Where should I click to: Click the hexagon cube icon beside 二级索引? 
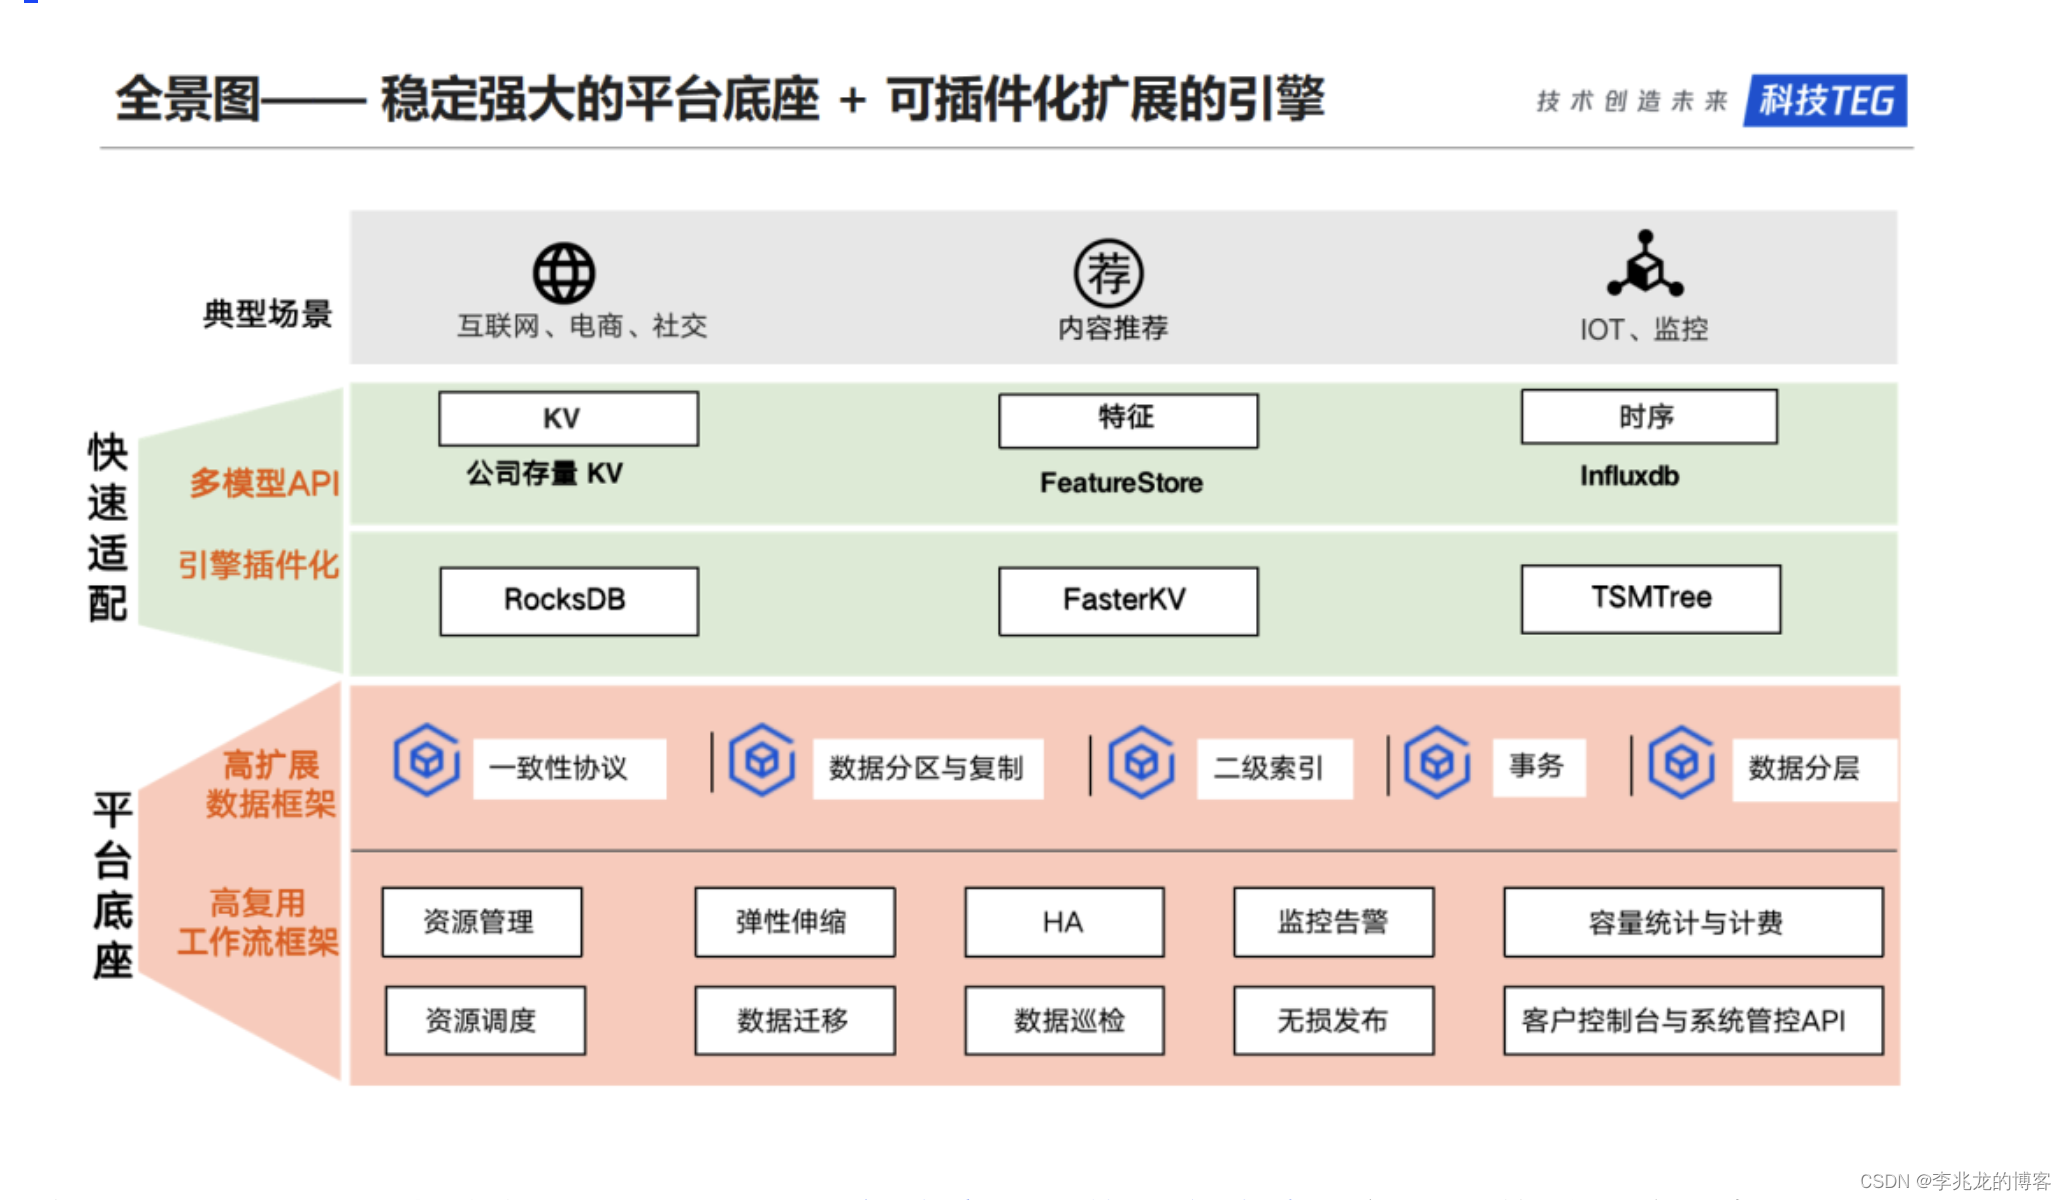coord(1142,762)
